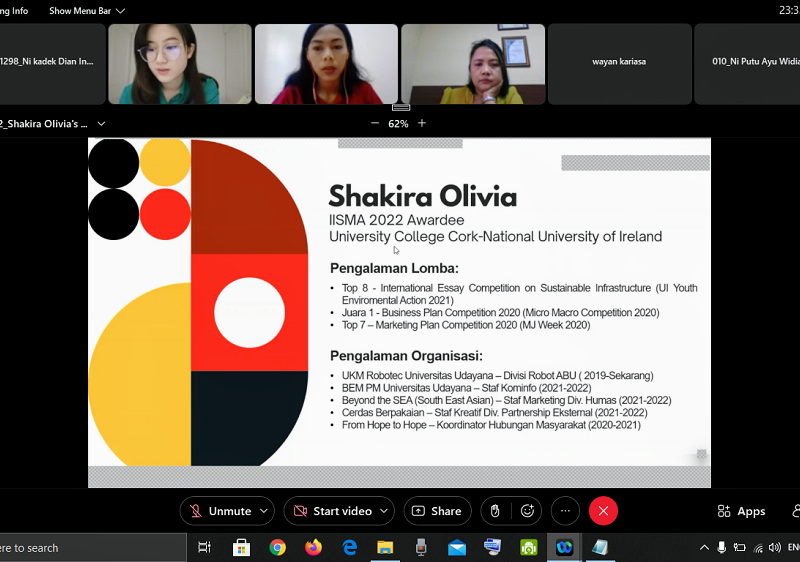Launch Google Chrome from taskbar
The image size is (800, 562).
(x=278, y=548)
